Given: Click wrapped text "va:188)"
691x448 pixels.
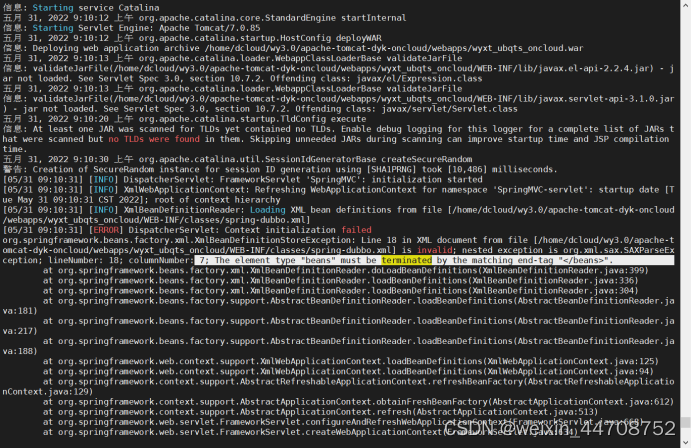Looking at the screenshot, I should pyautogui.click(x=20, y=352).
